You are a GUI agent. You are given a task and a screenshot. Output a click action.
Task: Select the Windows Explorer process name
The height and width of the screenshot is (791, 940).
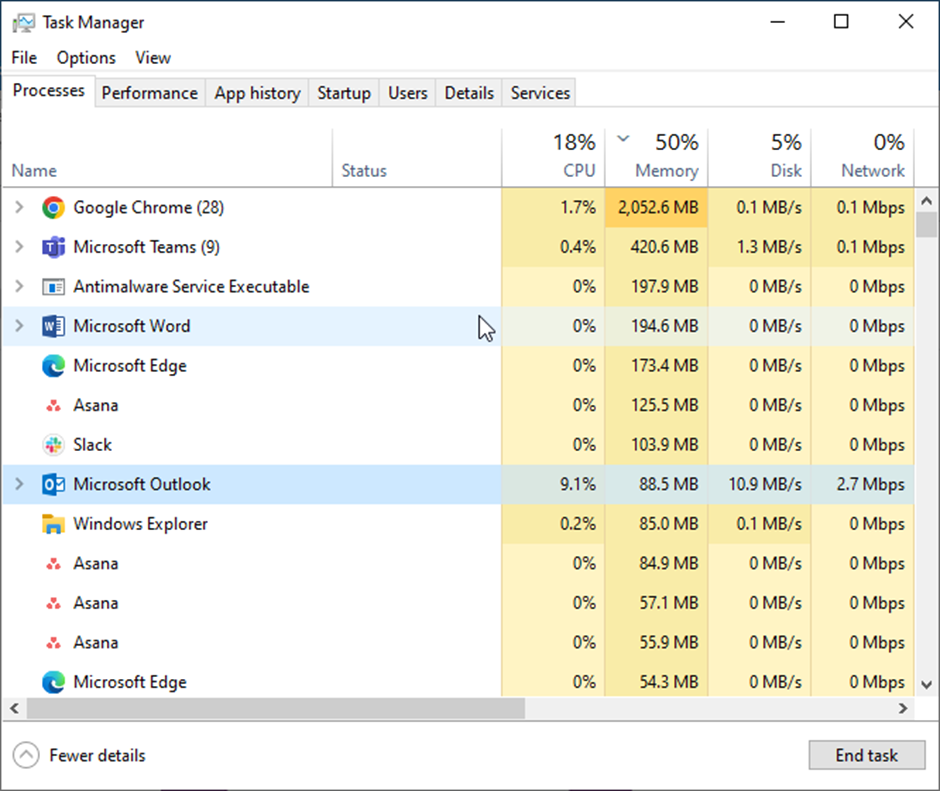pyautogui.click(x=140, y=524)
